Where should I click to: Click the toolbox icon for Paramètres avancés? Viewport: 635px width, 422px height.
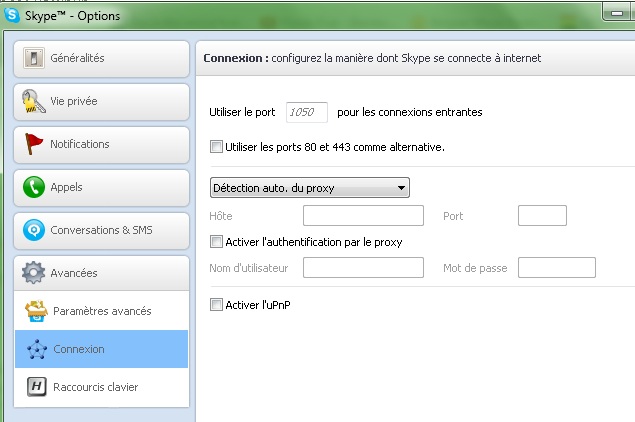pyautogui.click(x=36, y=311)
